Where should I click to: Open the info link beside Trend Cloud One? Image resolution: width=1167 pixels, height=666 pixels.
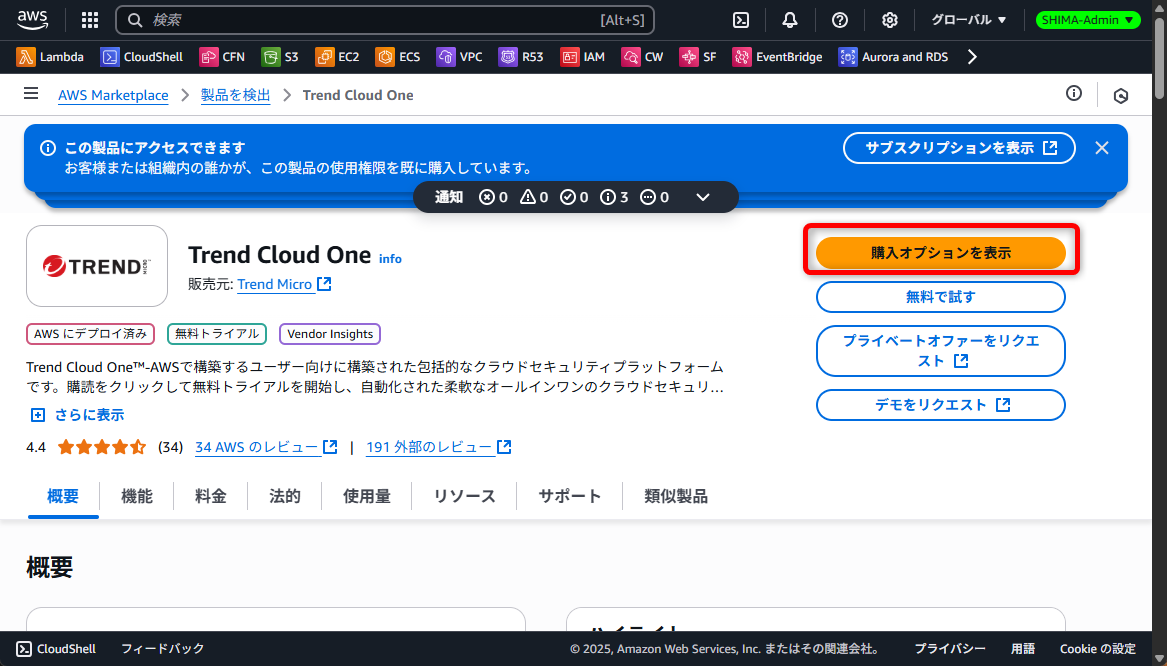tap(390, 259)
